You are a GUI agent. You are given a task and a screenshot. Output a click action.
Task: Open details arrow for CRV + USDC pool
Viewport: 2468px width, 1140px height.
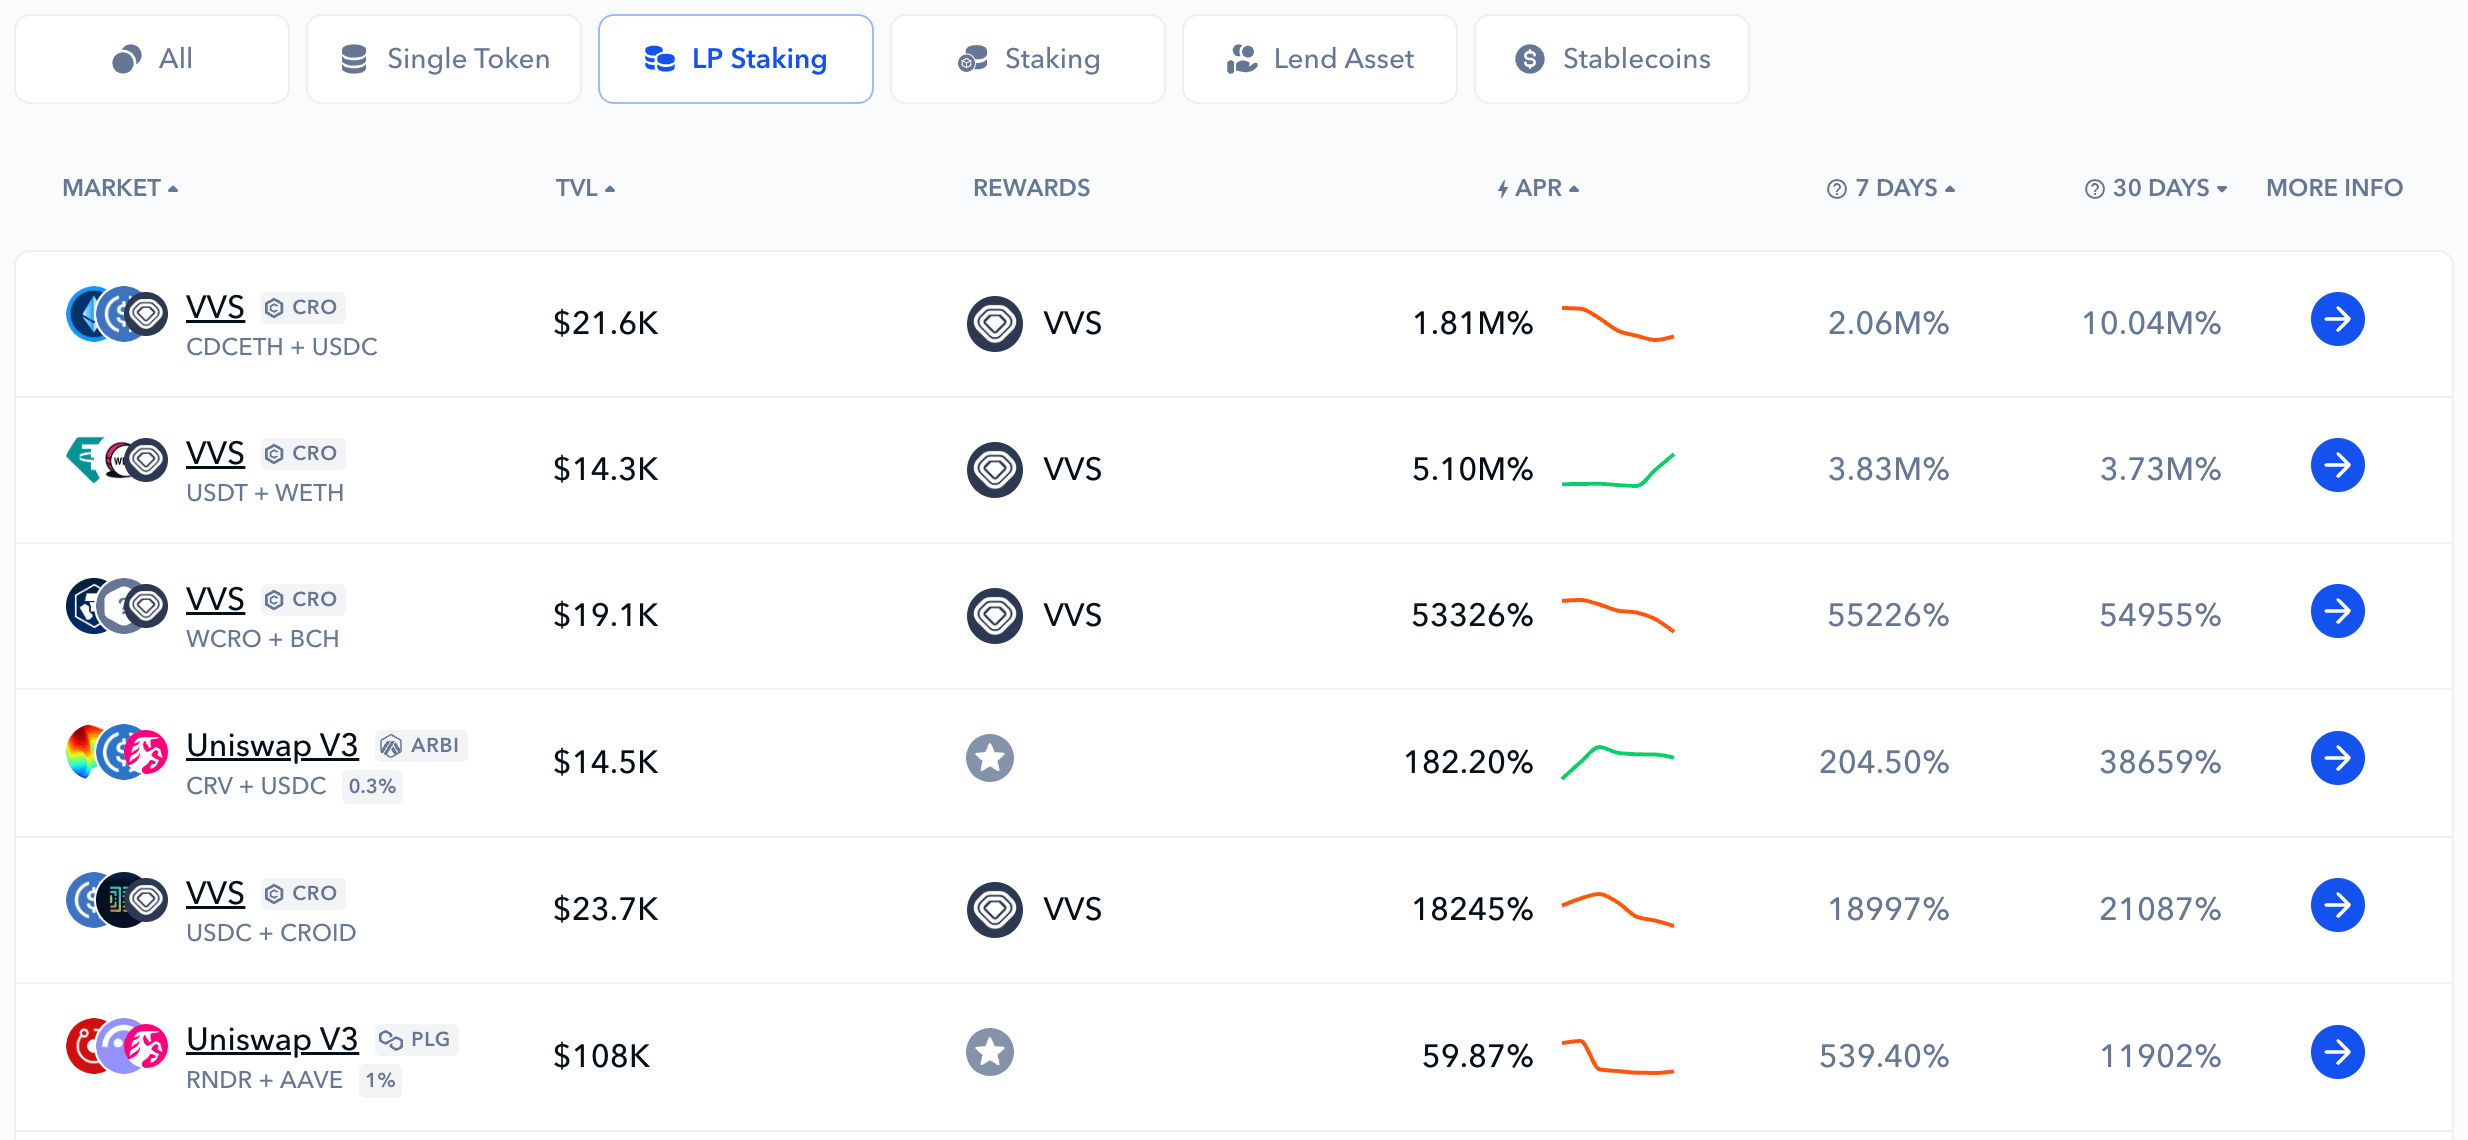tap(2337, 758)
